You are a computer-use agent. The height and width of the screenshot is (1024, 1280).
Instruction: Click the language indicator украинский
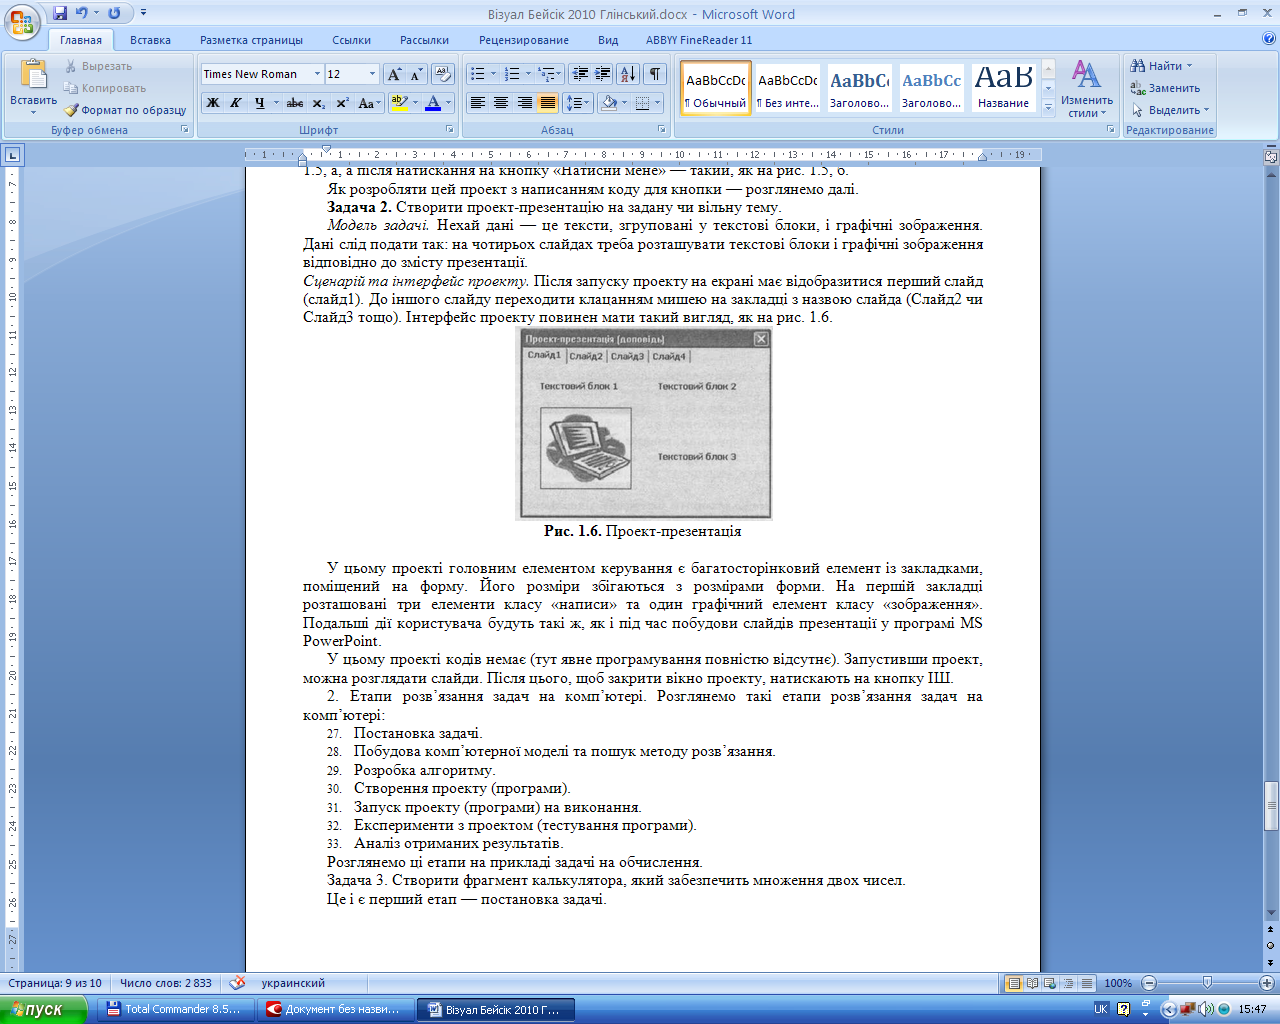293,983
